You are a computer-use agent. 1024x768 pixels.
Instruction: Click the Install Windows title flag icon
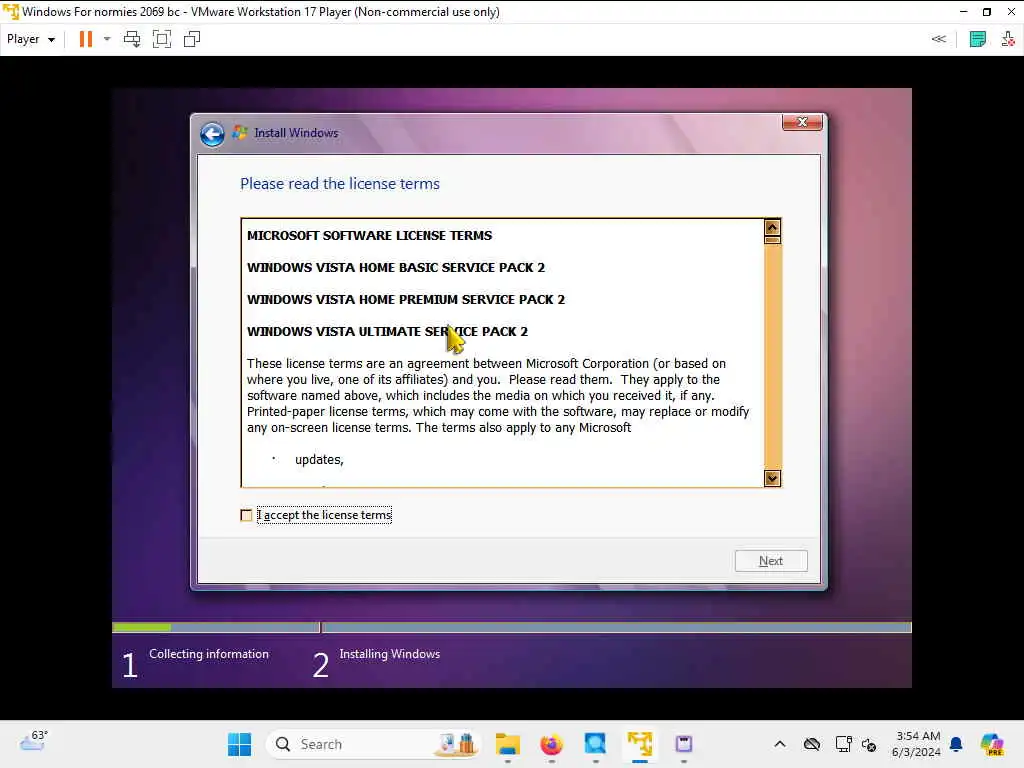[x=240, y=133]
